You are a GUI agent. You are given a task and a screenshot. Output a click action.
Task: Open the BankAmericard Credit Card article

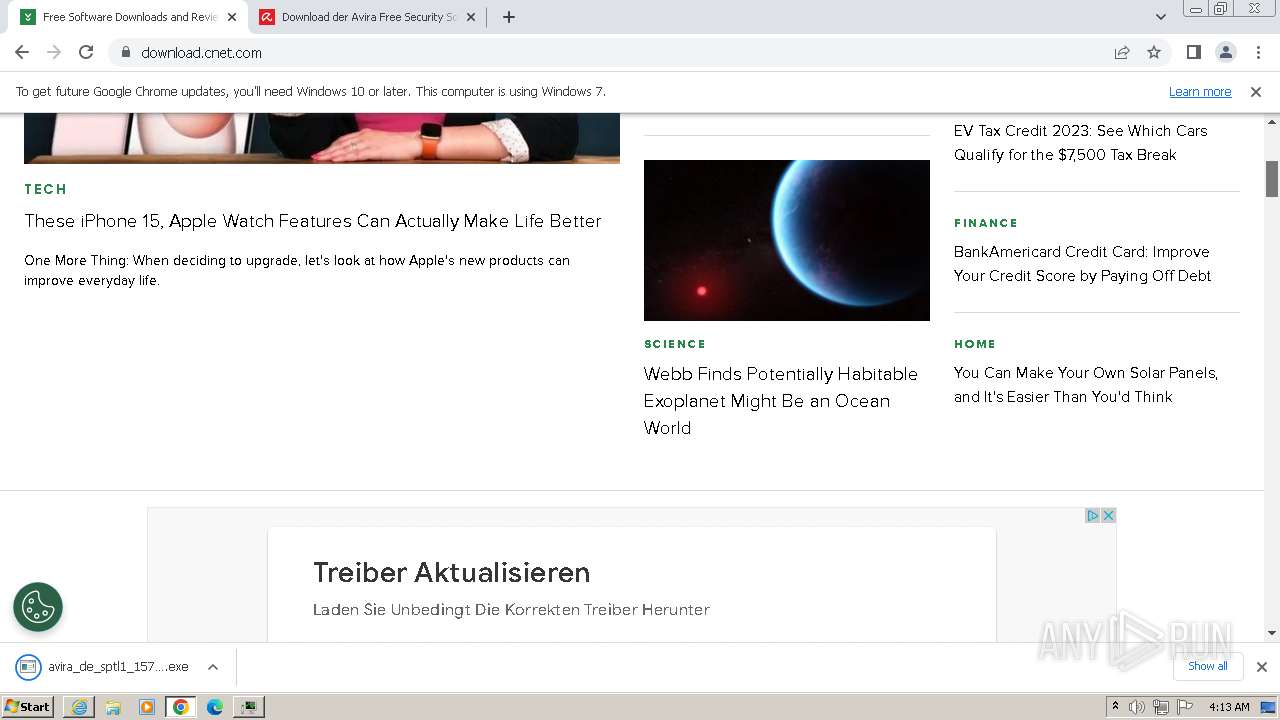click(1083, 264)
